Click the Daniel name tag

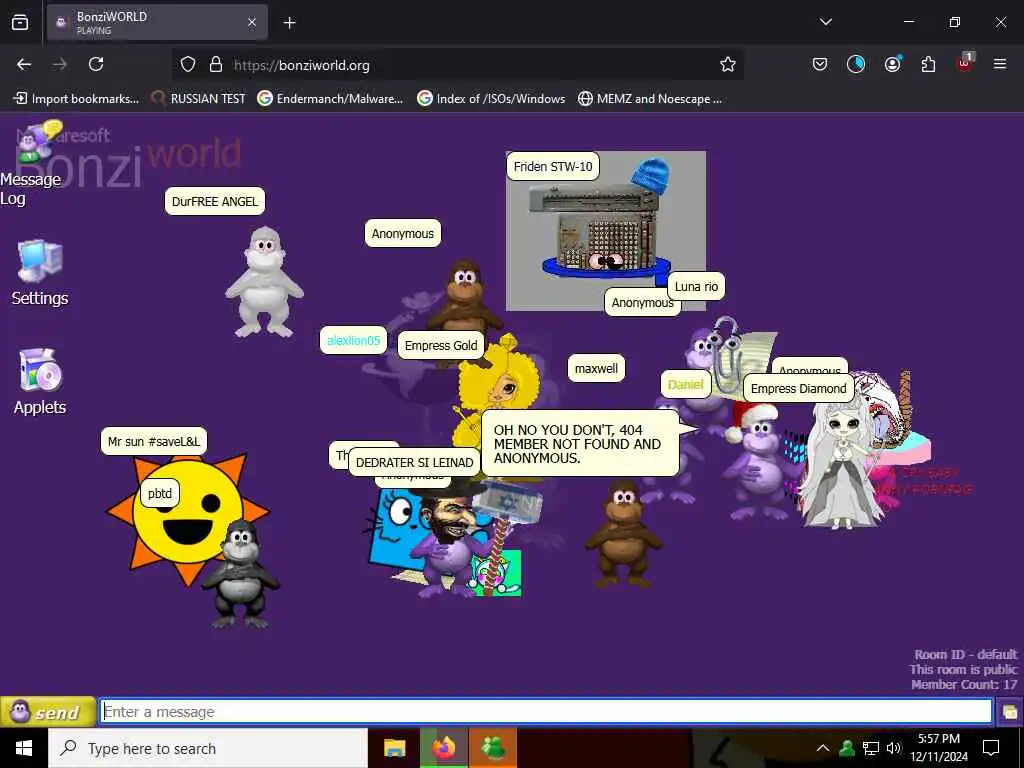pos(685,384)
